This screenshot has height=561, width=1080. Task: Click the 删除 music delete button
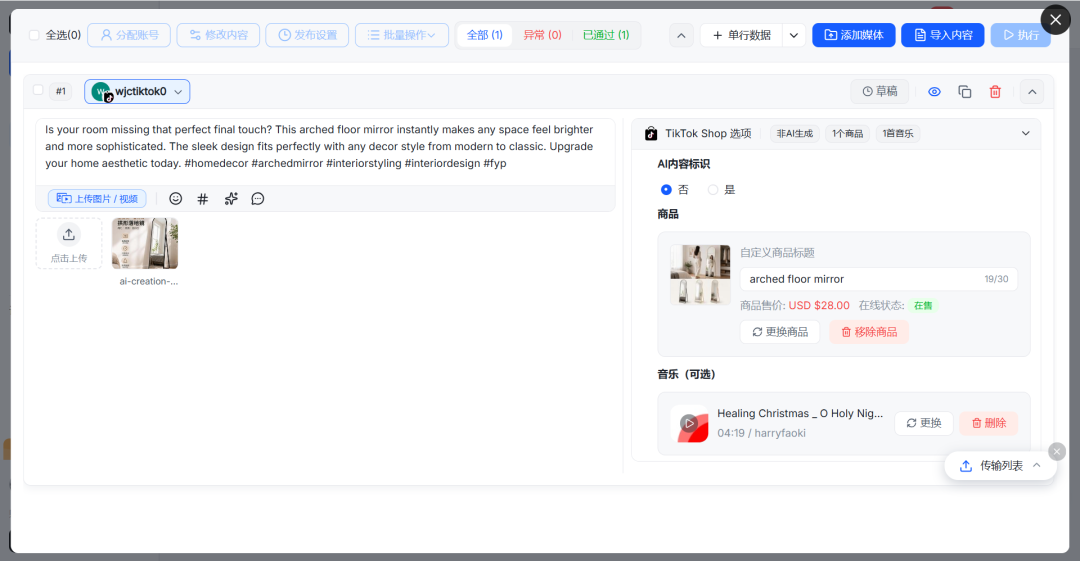pyautogui.click(x=988, y=423)
